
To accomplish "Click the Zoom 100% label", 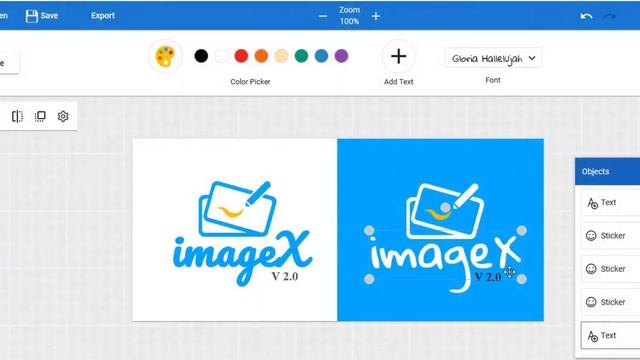I will click(x=349, y=16).
